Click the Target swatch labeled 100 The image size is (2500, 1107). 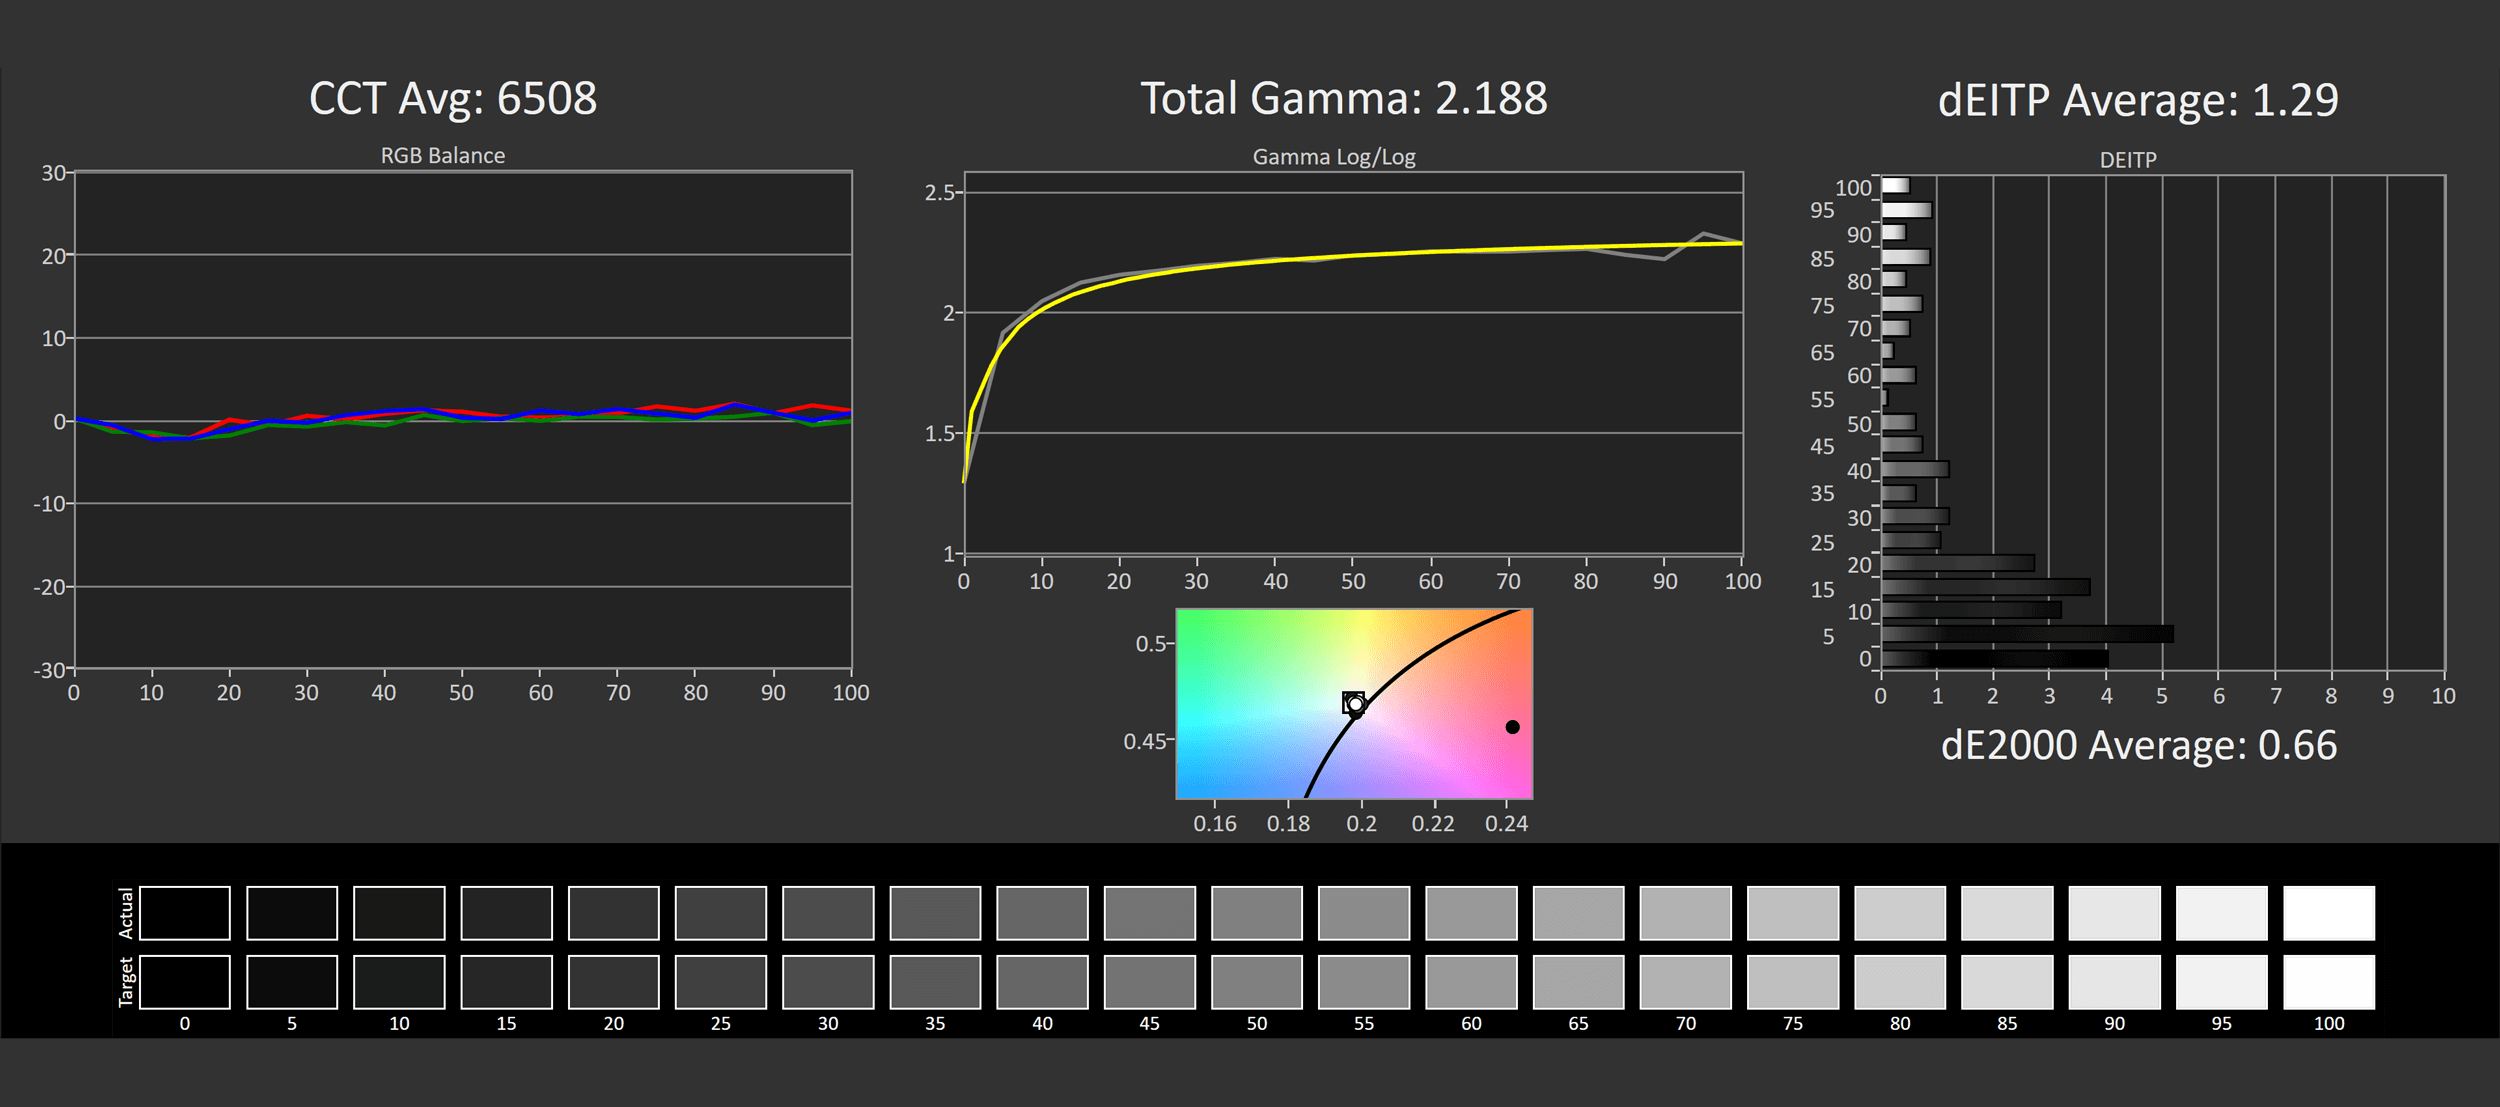point(2329,982)
